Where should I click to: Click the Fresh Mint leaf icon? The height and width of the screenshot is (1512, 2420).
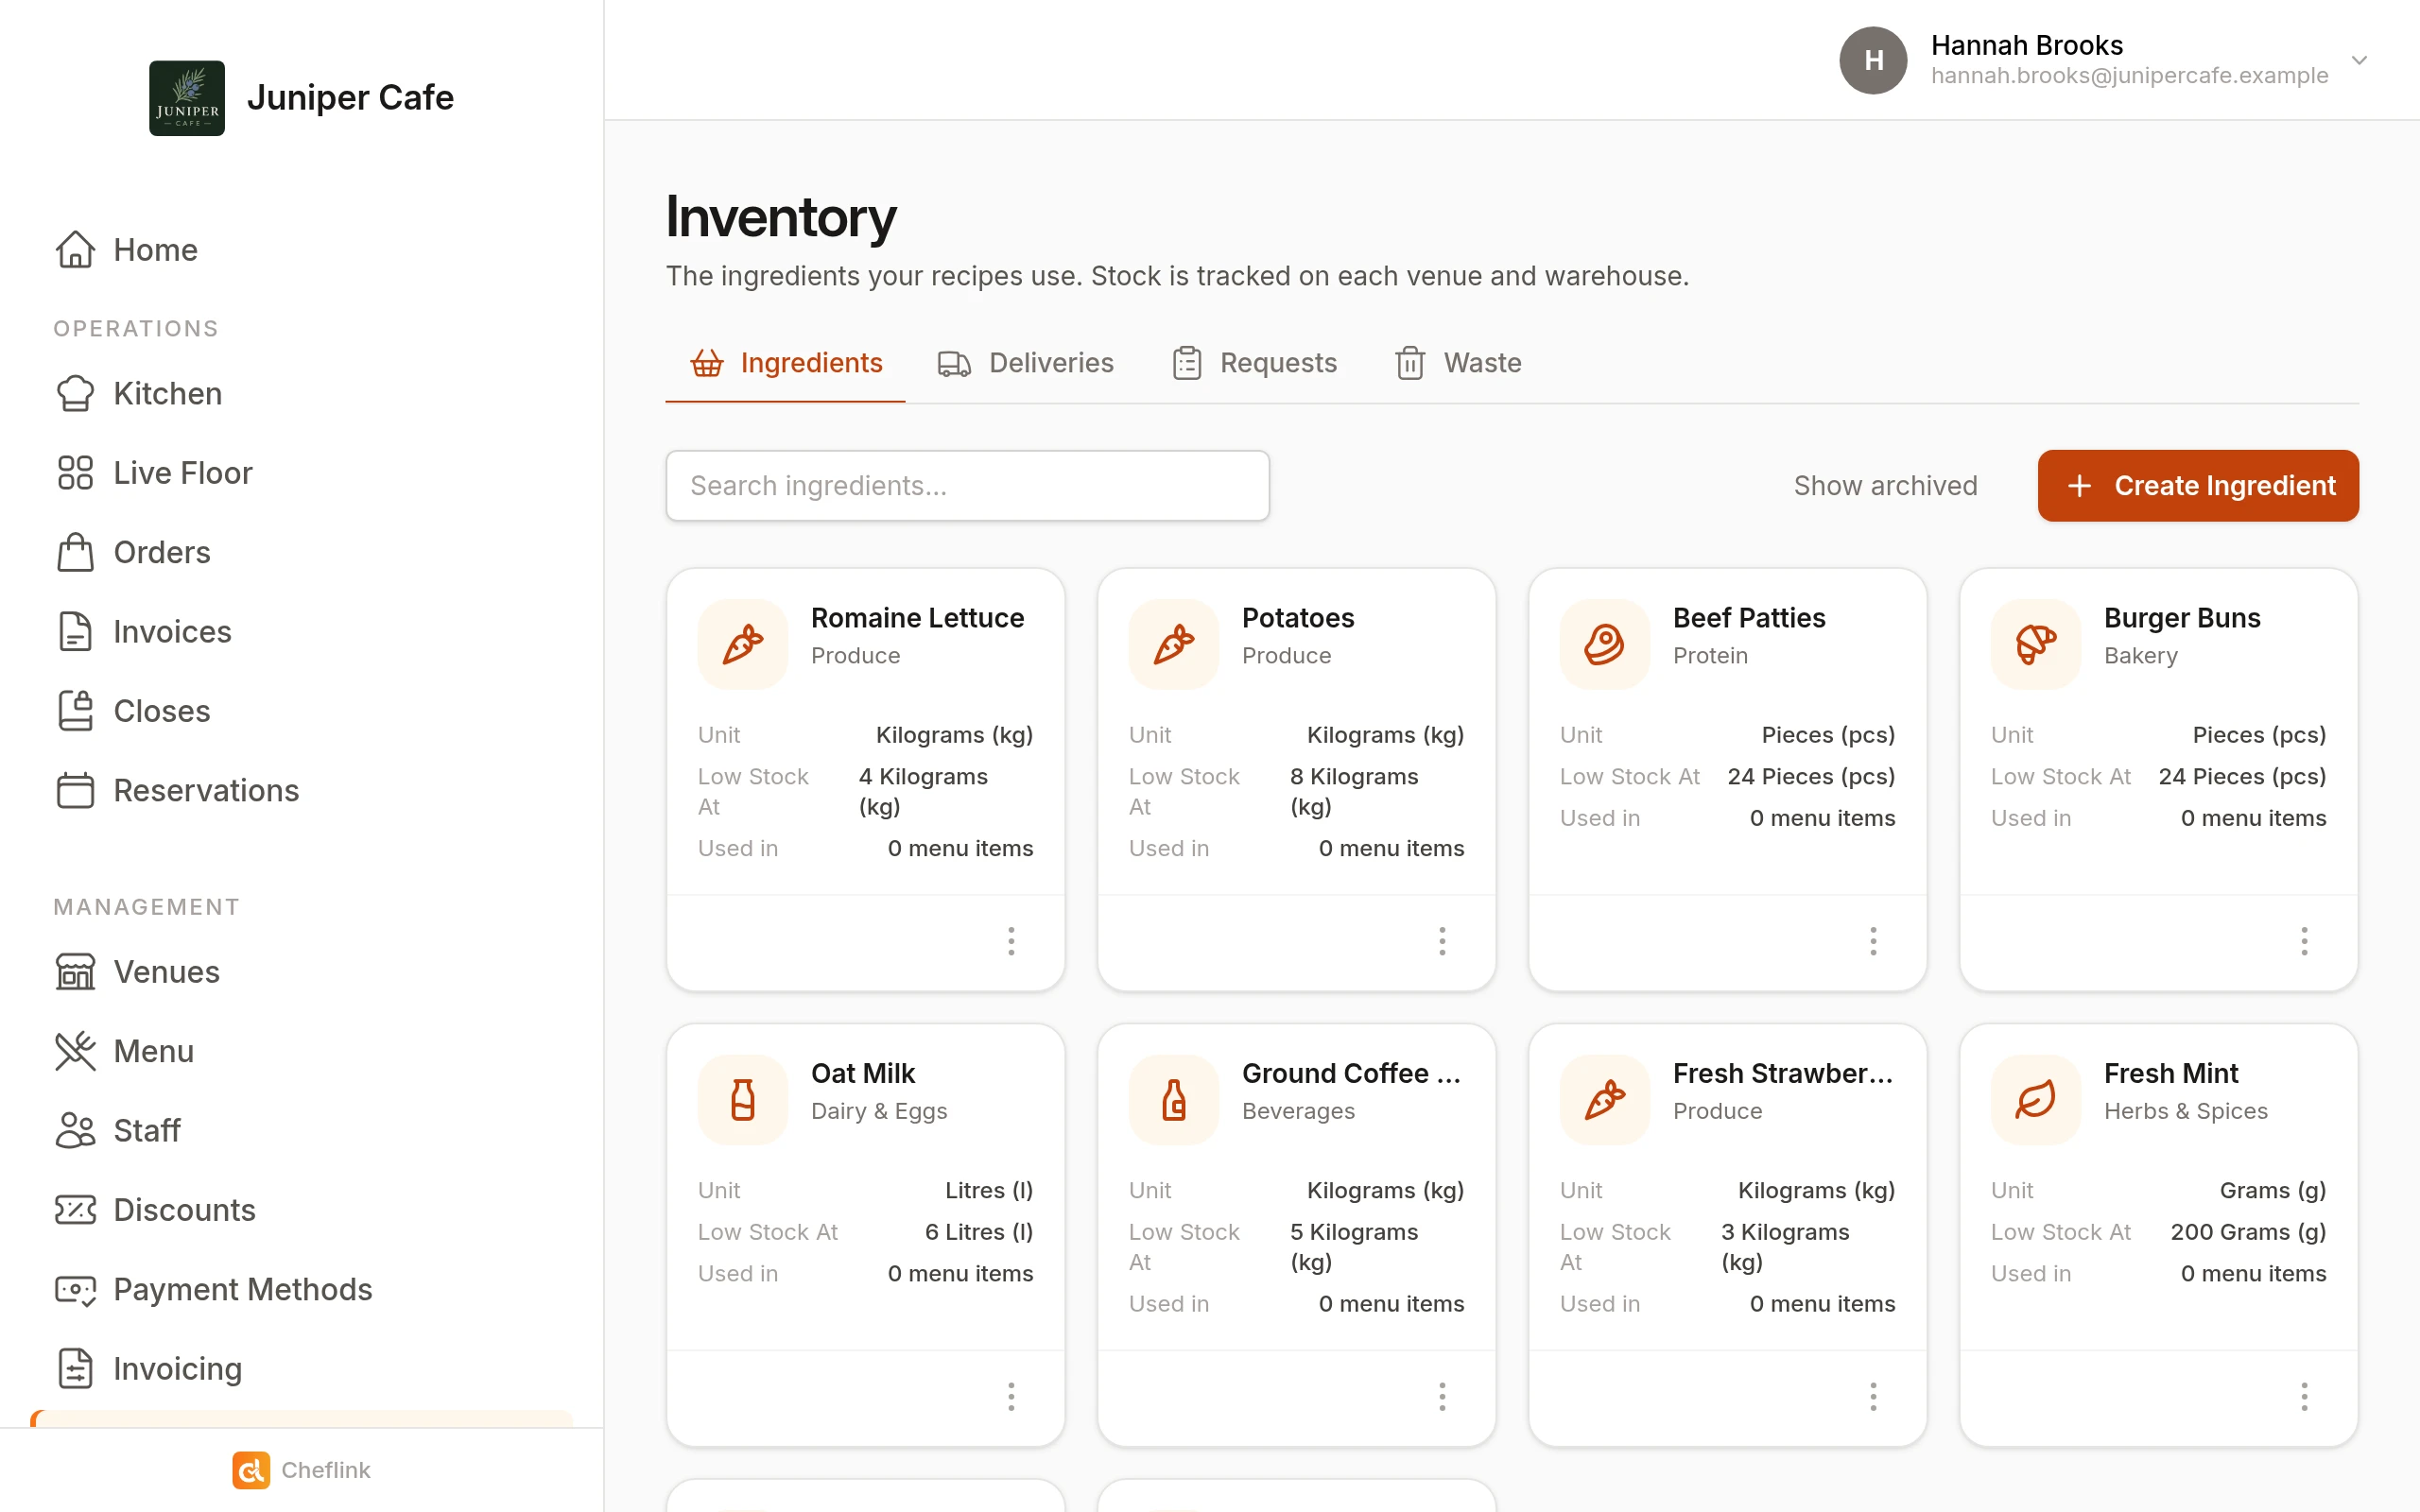2035,1100
